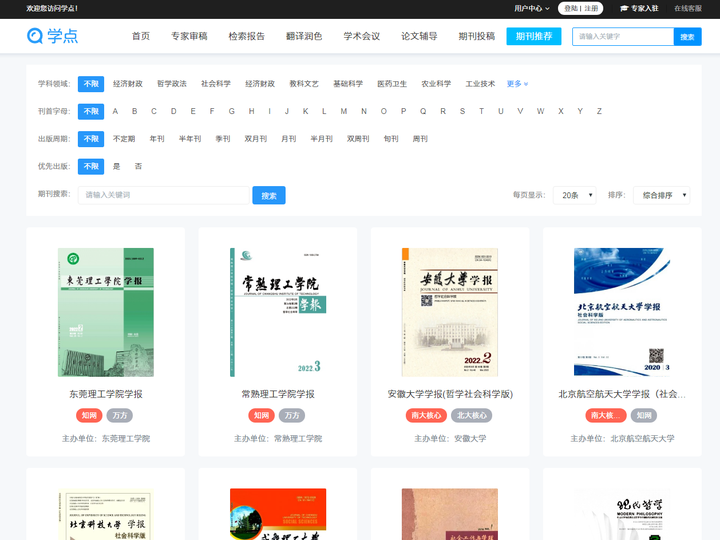This screenshot has height=540, width=720.
Task: Open the 专家审稿 menu item
Action: point(189,36)
